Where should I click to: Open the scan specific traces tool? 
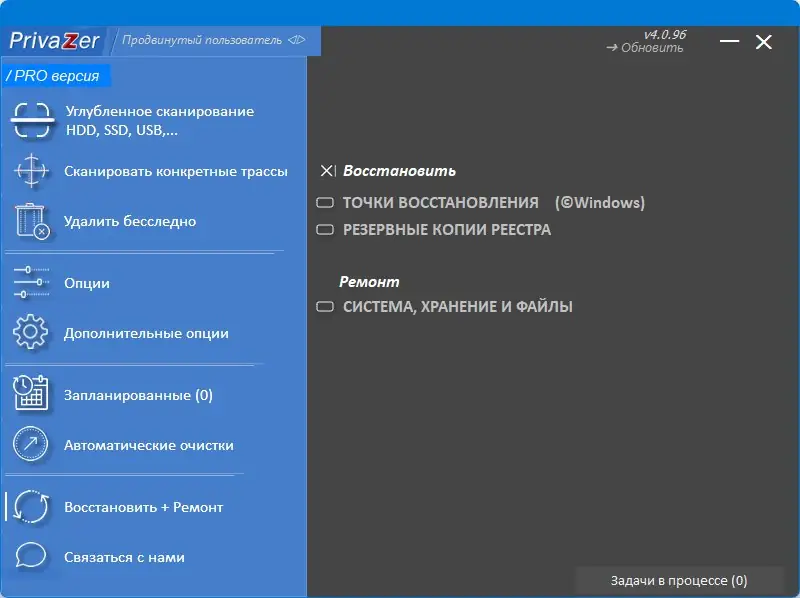pos(32,172)
